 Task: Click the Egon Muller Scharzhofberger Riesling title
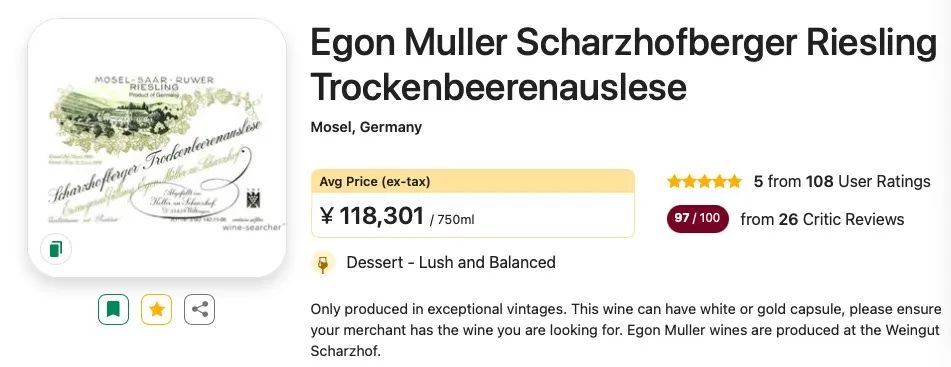click(x=624, y=45)
